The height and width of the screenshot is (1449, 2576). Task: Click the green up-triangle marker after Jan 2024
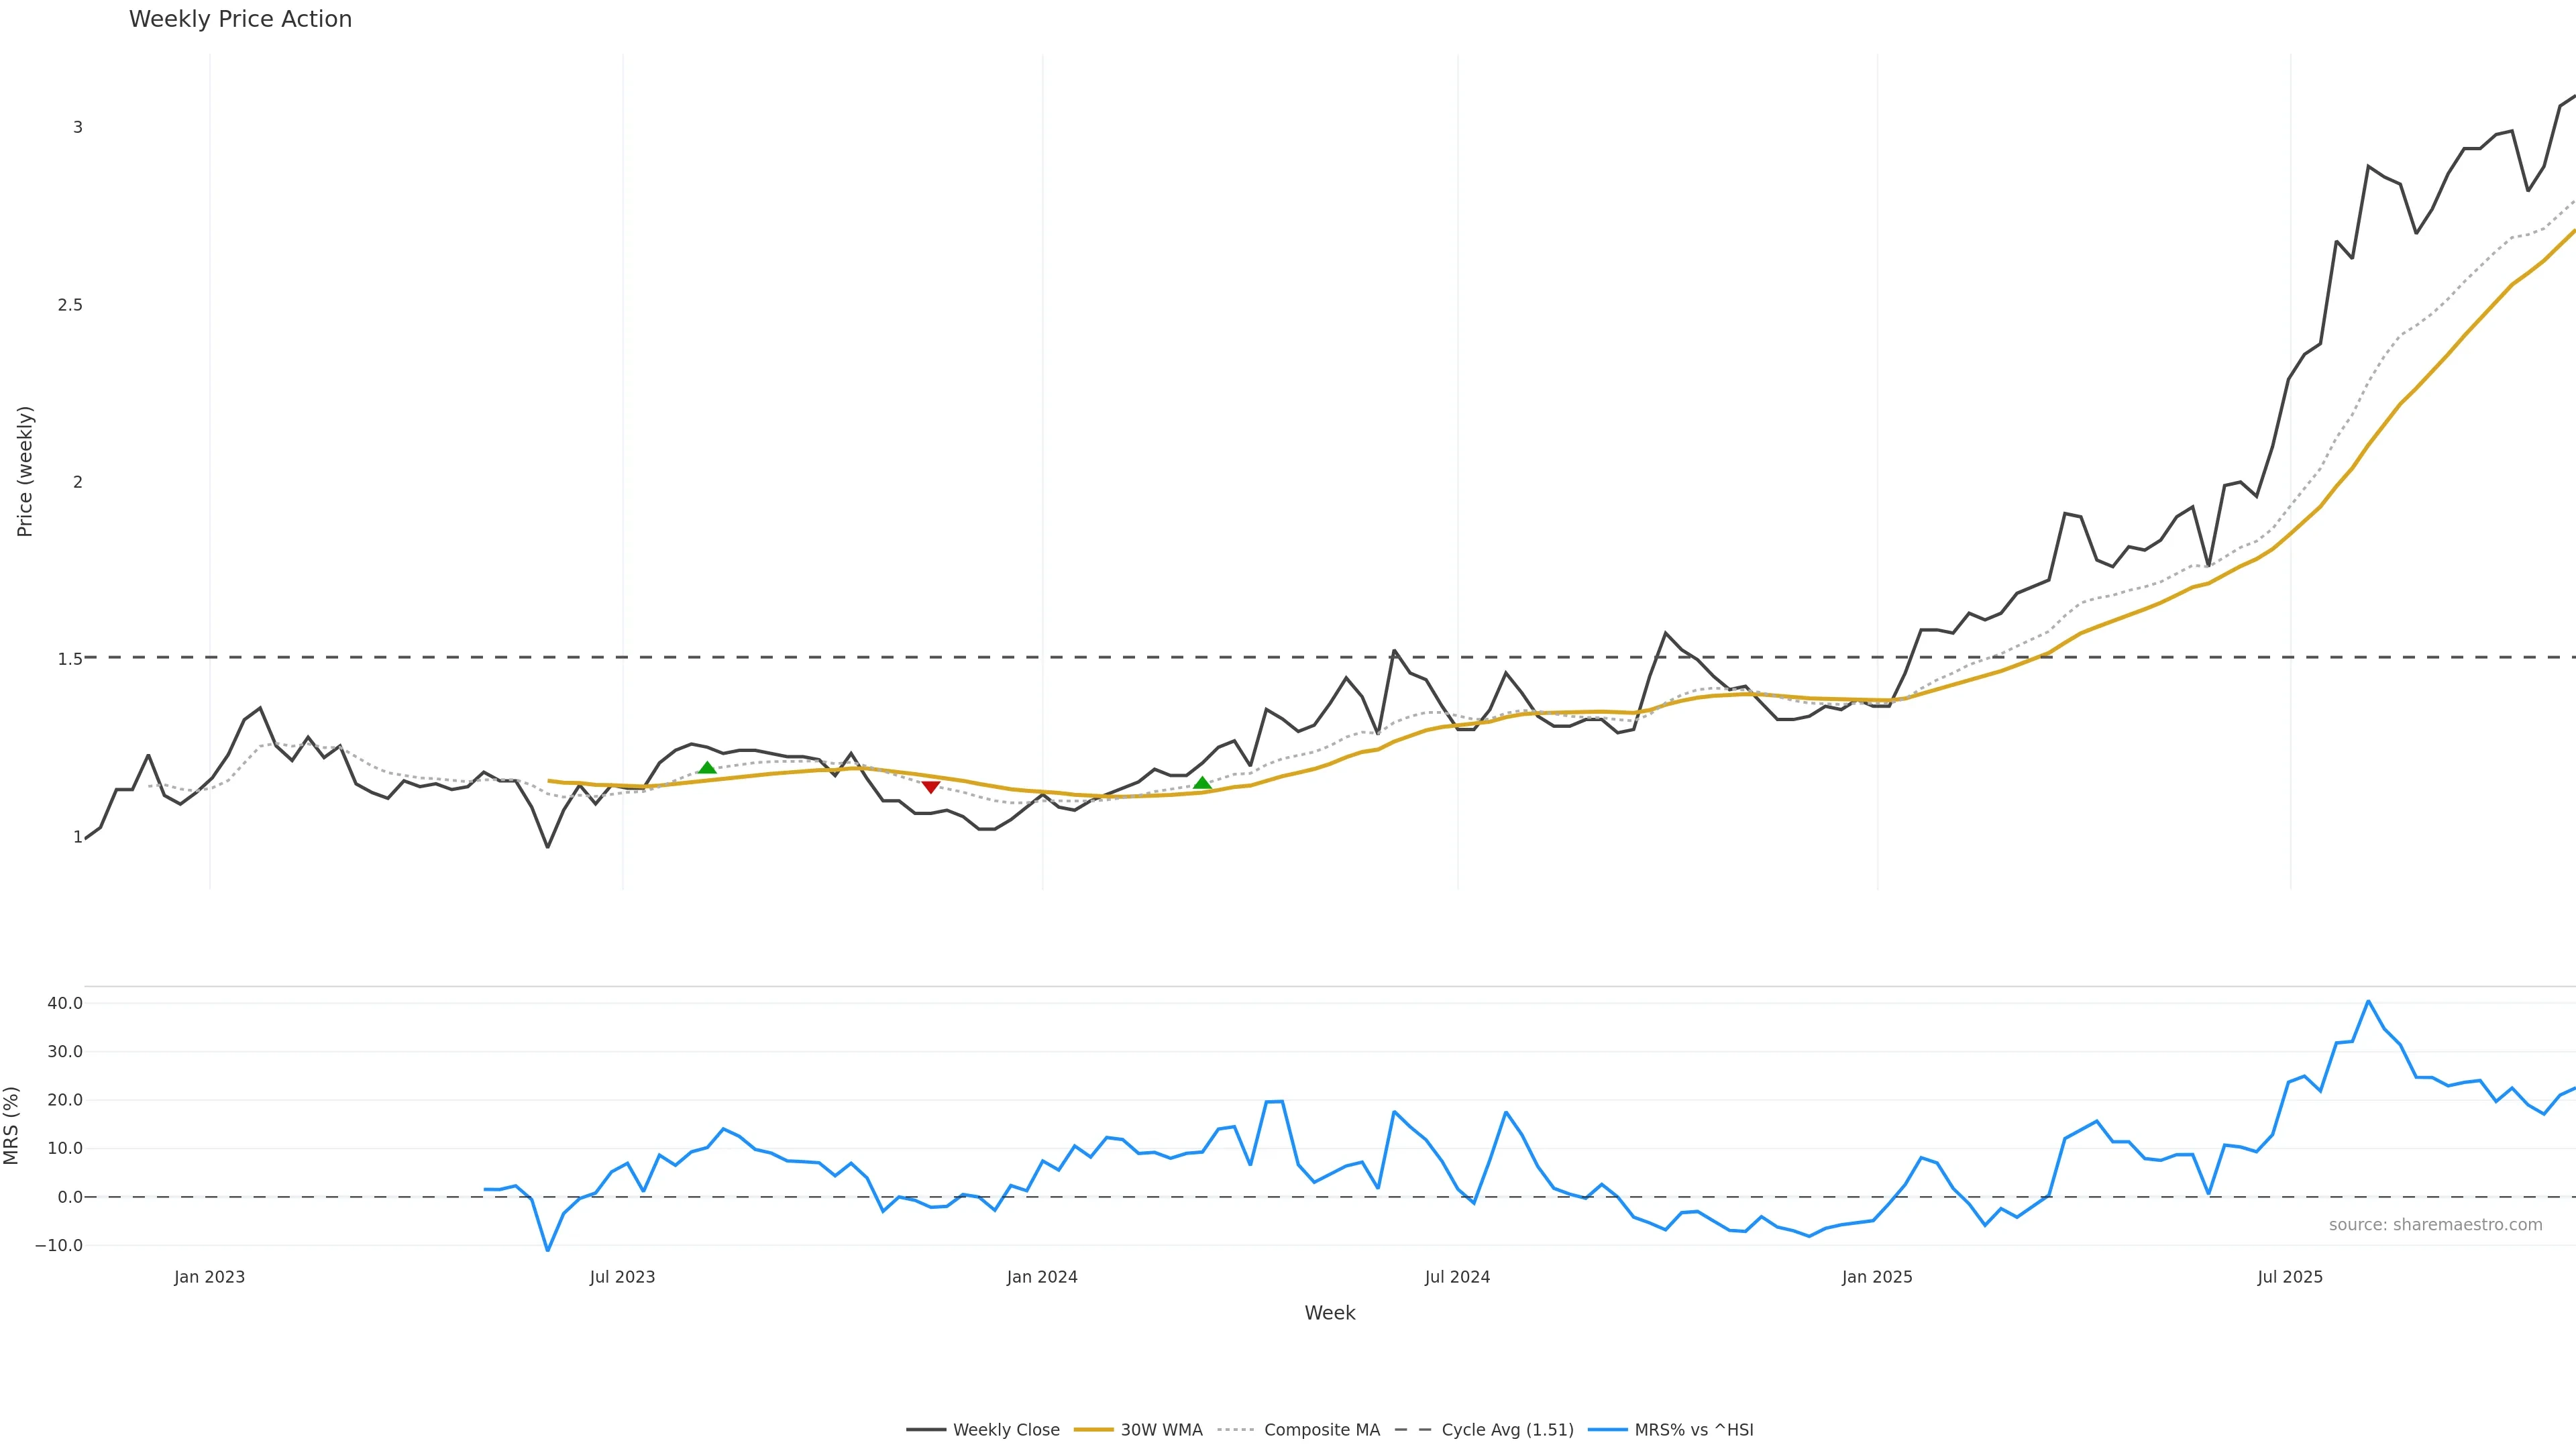point(1202,783)
